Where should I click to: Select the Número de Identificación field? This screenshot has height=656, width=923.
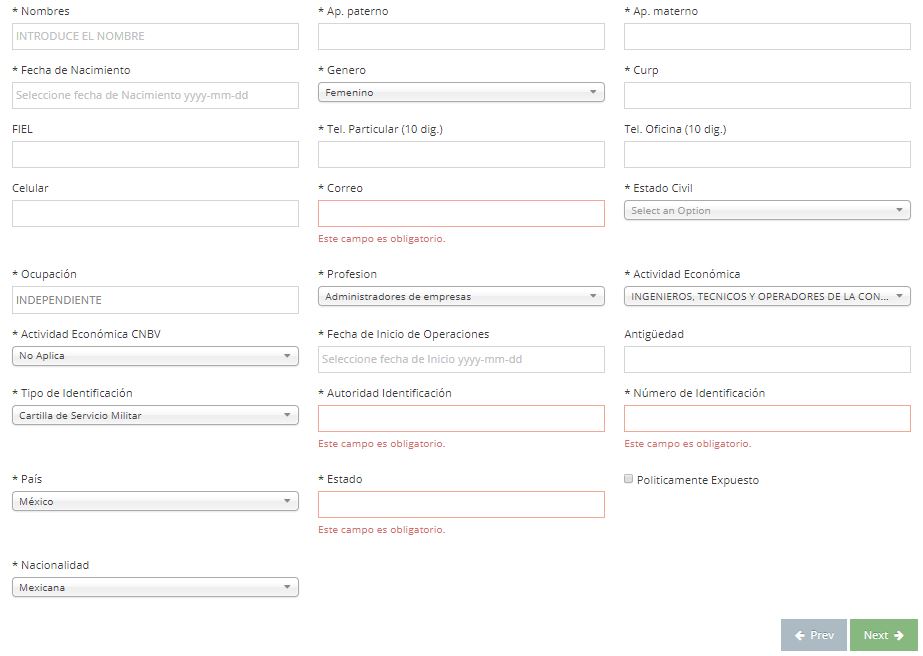[x=767, y=419]
